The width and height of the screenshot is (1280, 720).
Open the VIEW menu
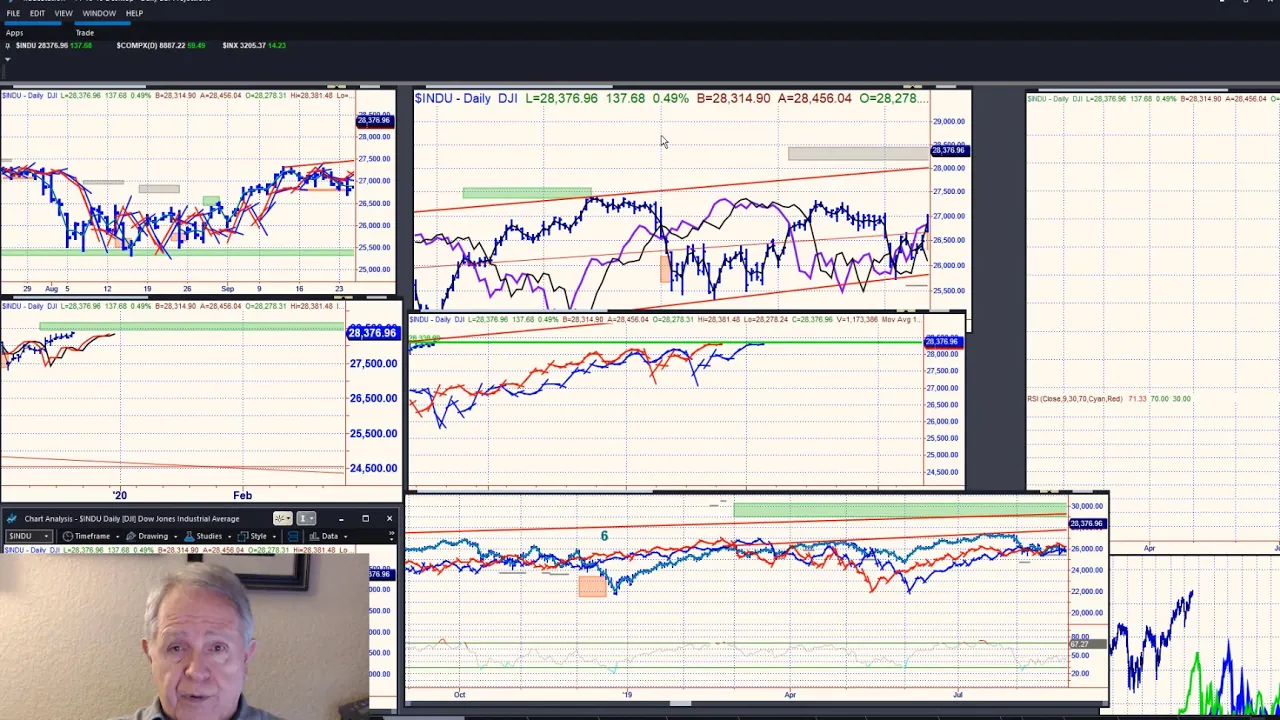pos(63,13)
